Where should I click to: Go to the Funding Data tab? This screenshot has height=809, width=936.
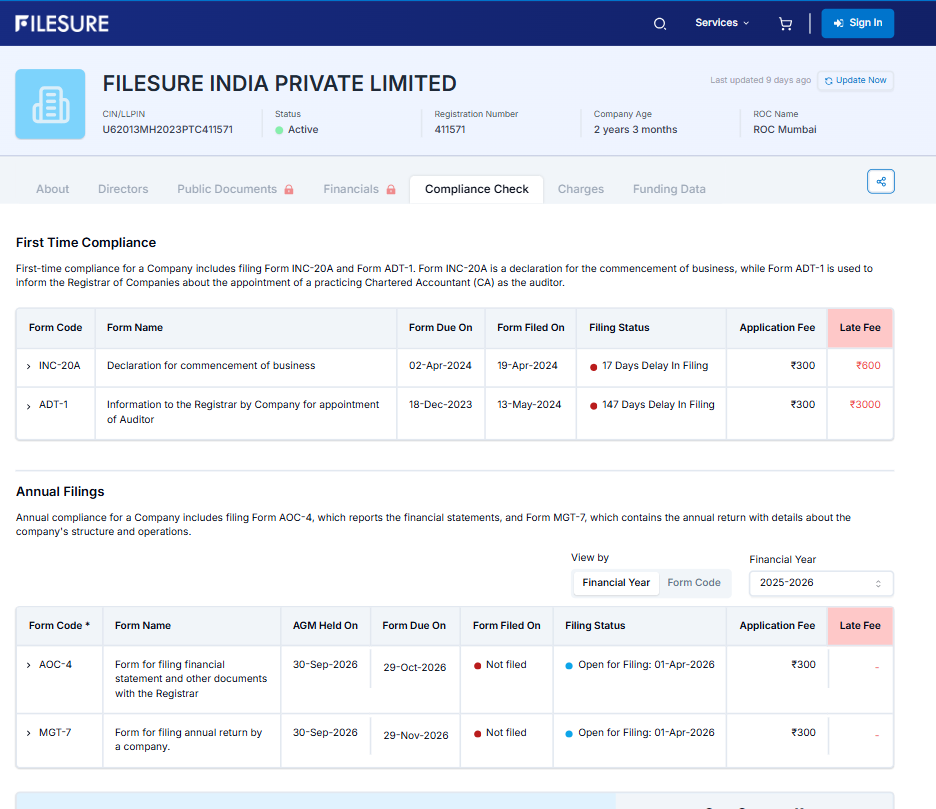tap(669, 189)
